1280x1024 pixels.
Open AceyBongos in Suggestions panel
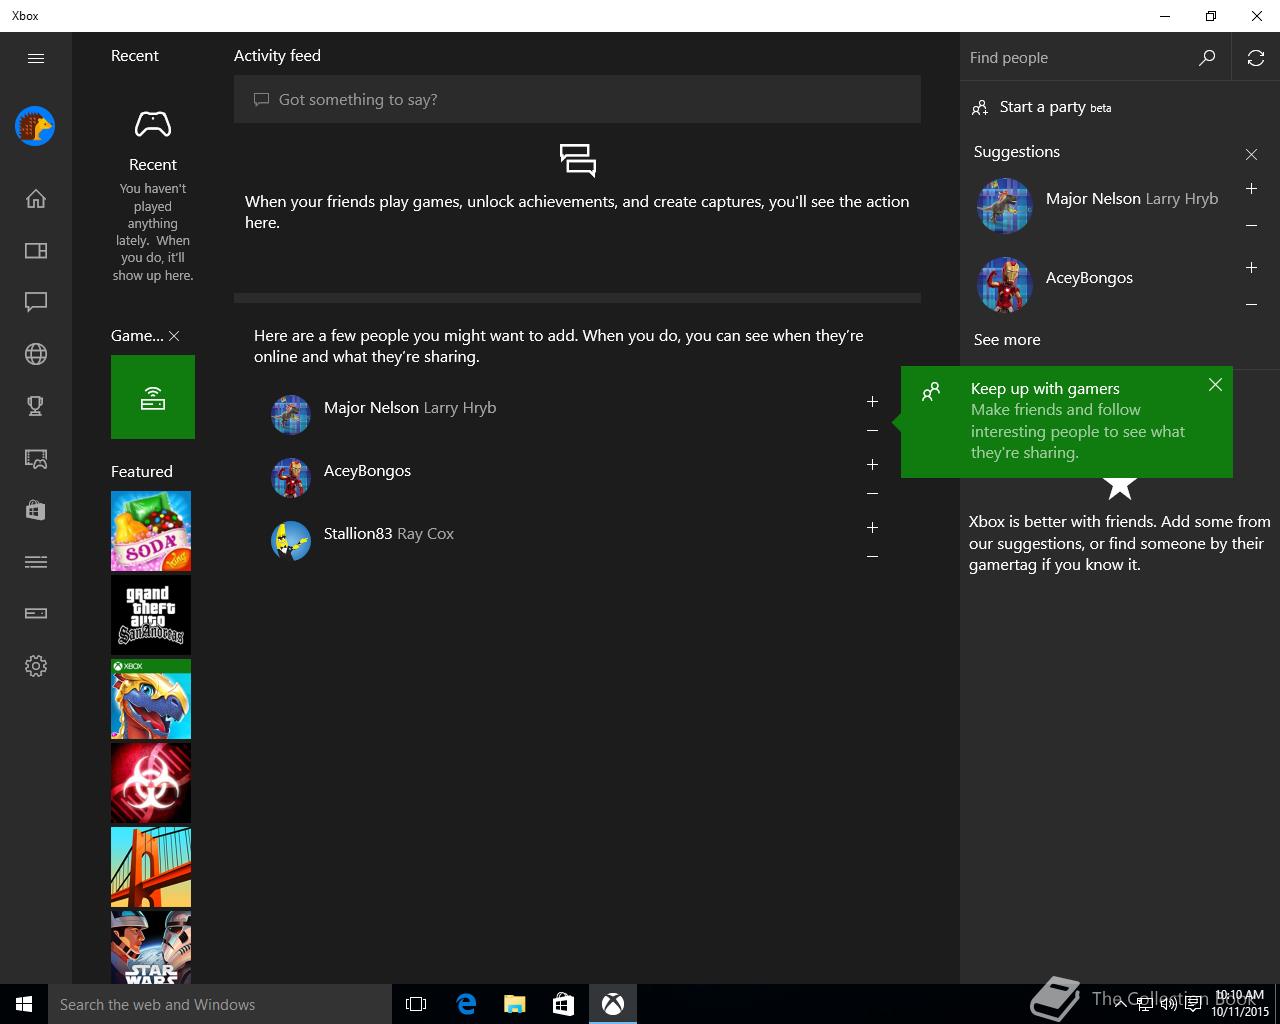point(1089,278)
